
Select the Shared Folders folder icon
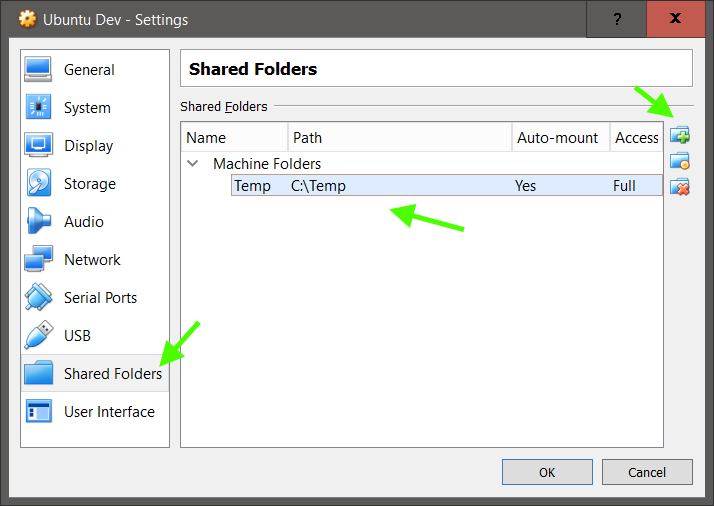(38, 373)
